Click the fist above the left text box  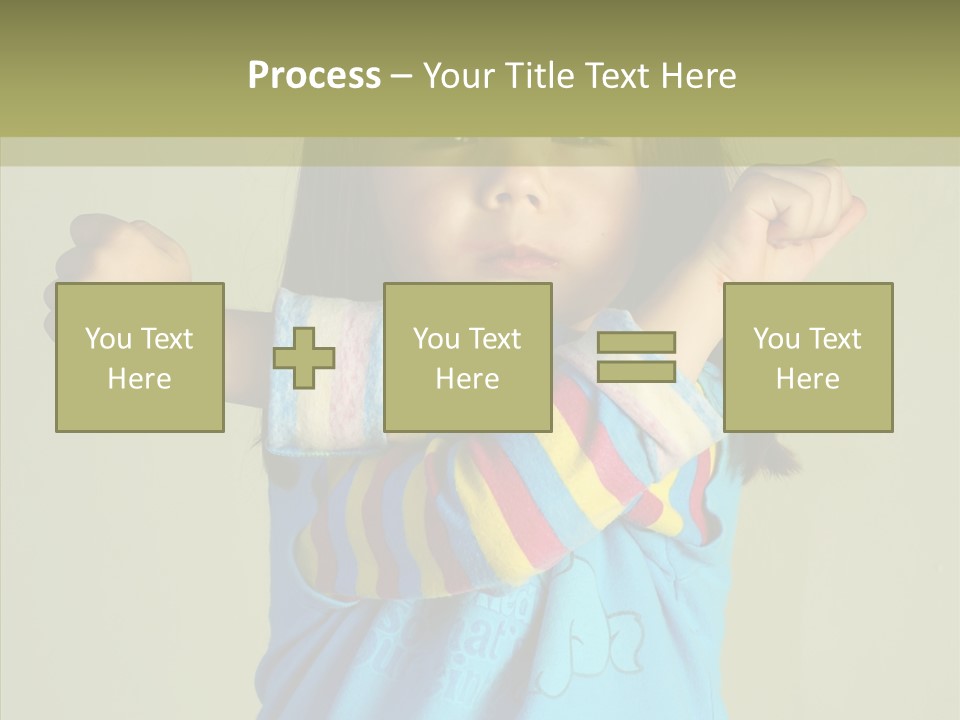(125, 250)
